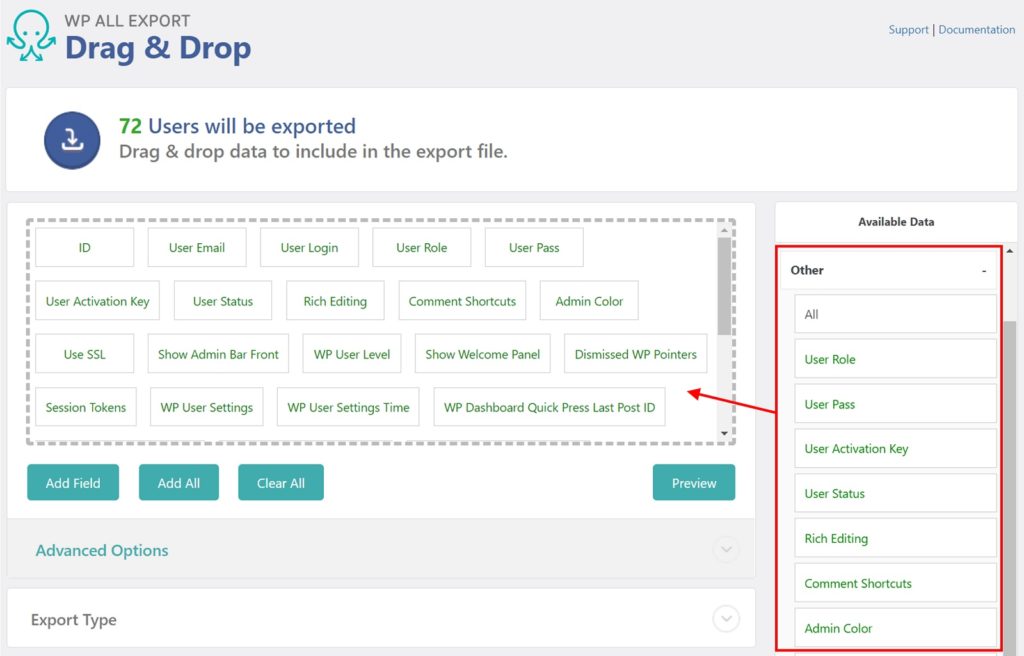
Task: Click the Clear All button
Action: pos(280,482)
